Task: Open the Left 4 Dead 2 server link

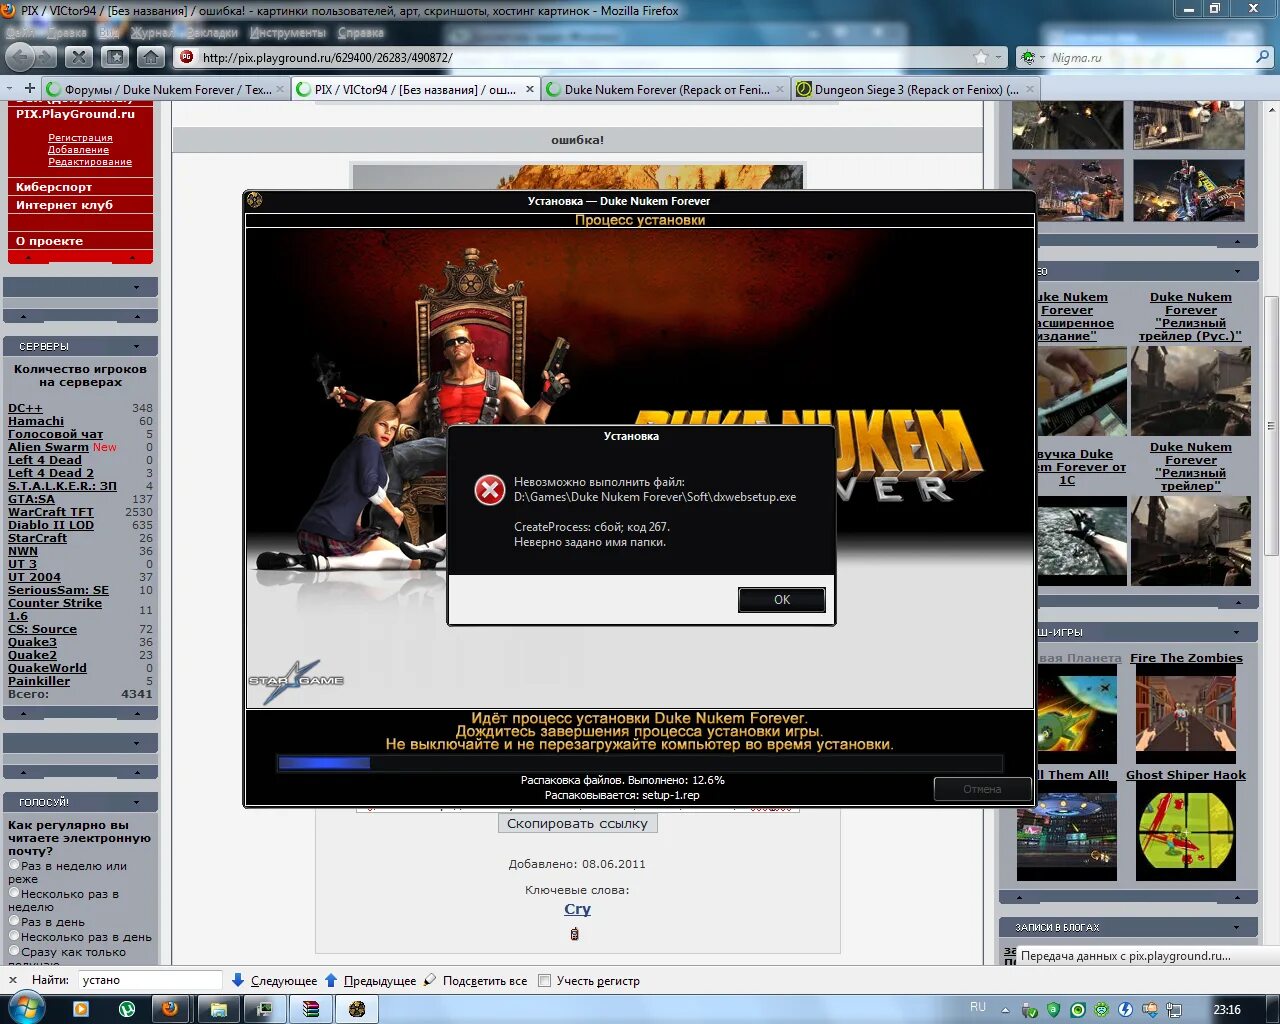Action: pos(51,473)
